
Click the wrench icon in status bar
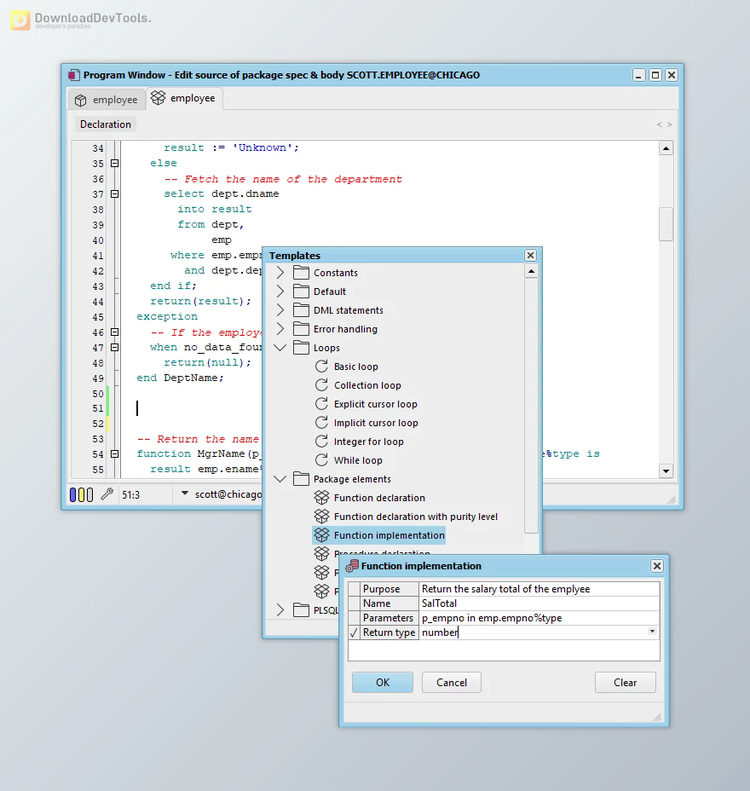107,494
